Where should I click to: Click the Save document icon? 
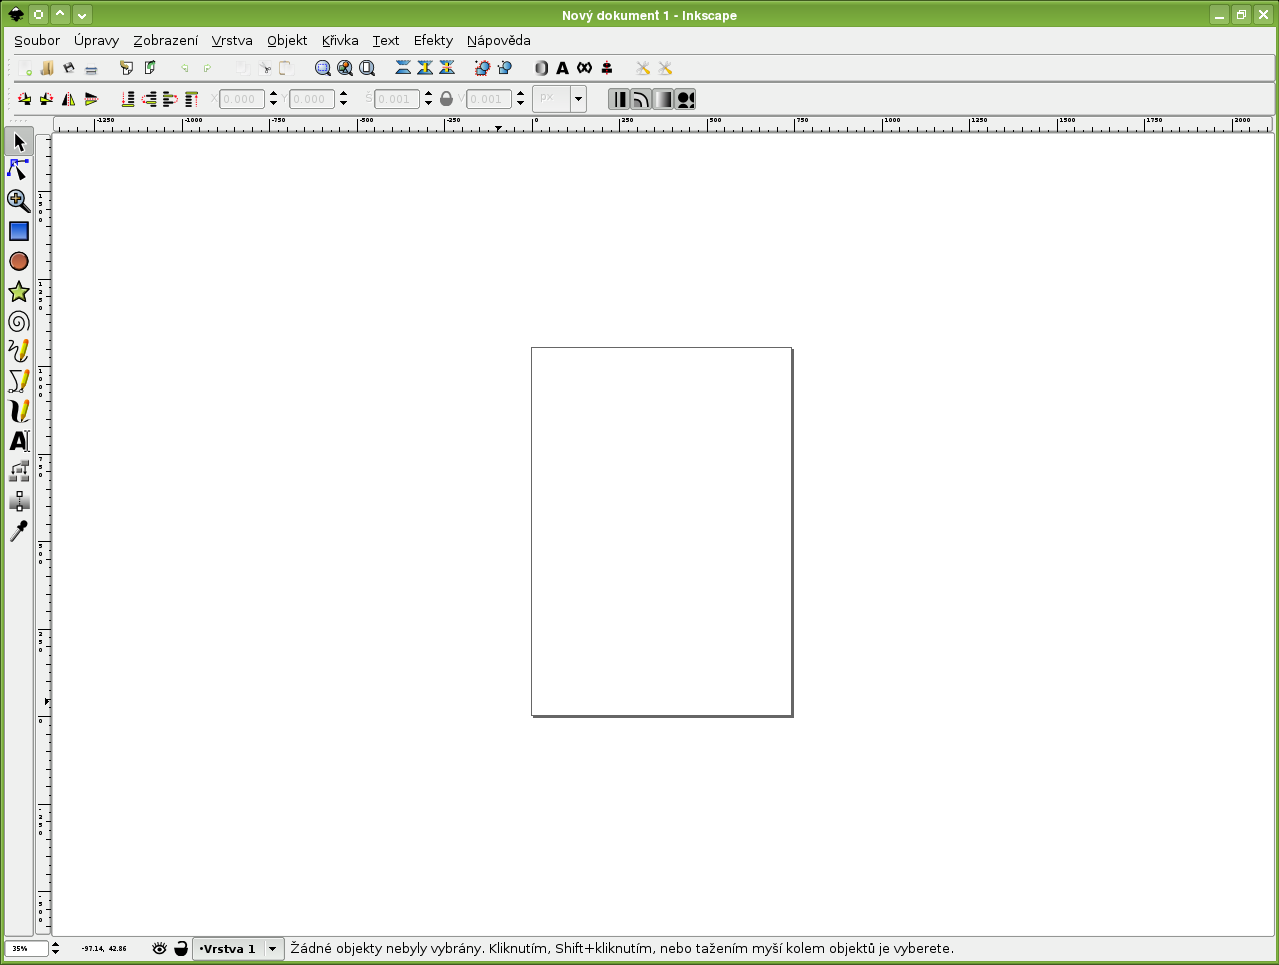click(x=69, y=68)
